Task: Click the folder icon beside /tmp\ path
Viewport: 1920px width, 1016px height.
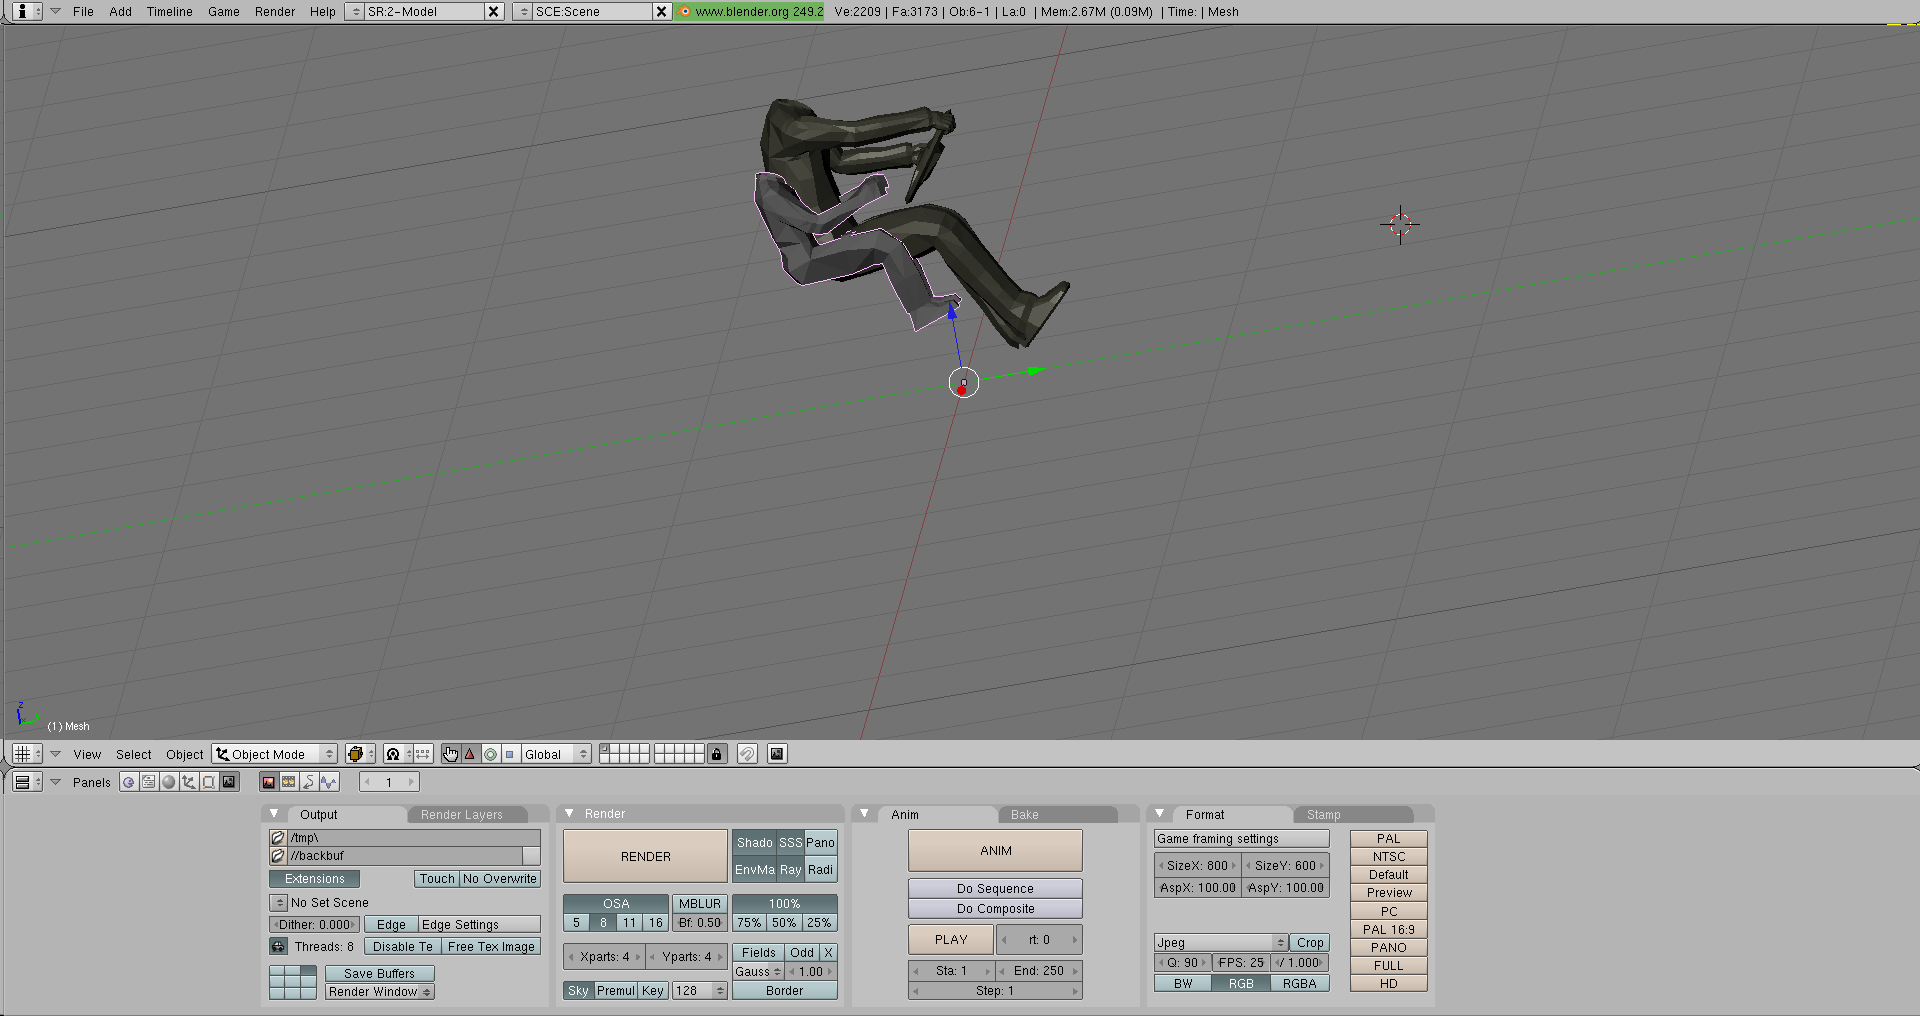Action: click(x=278, y=838)
